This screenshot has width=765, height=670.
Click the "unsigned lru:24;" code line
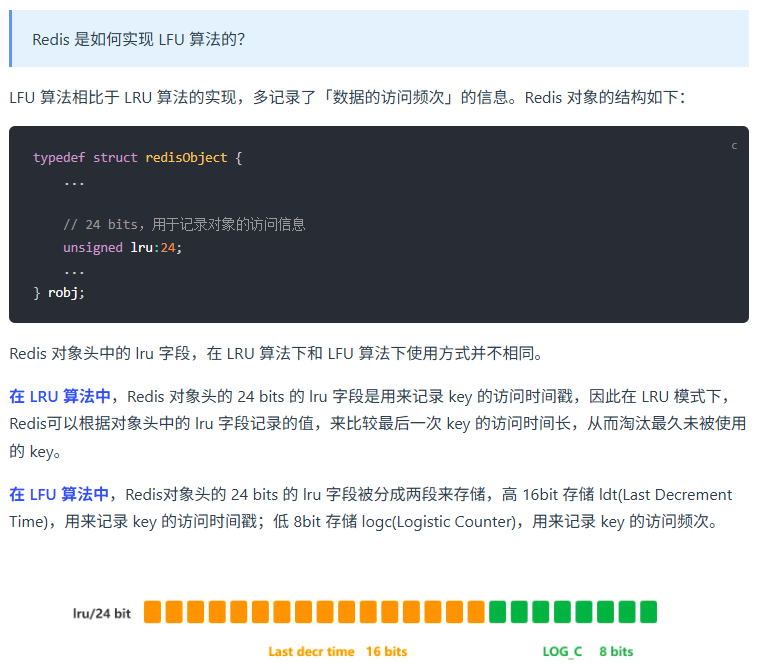pos(122,247)
